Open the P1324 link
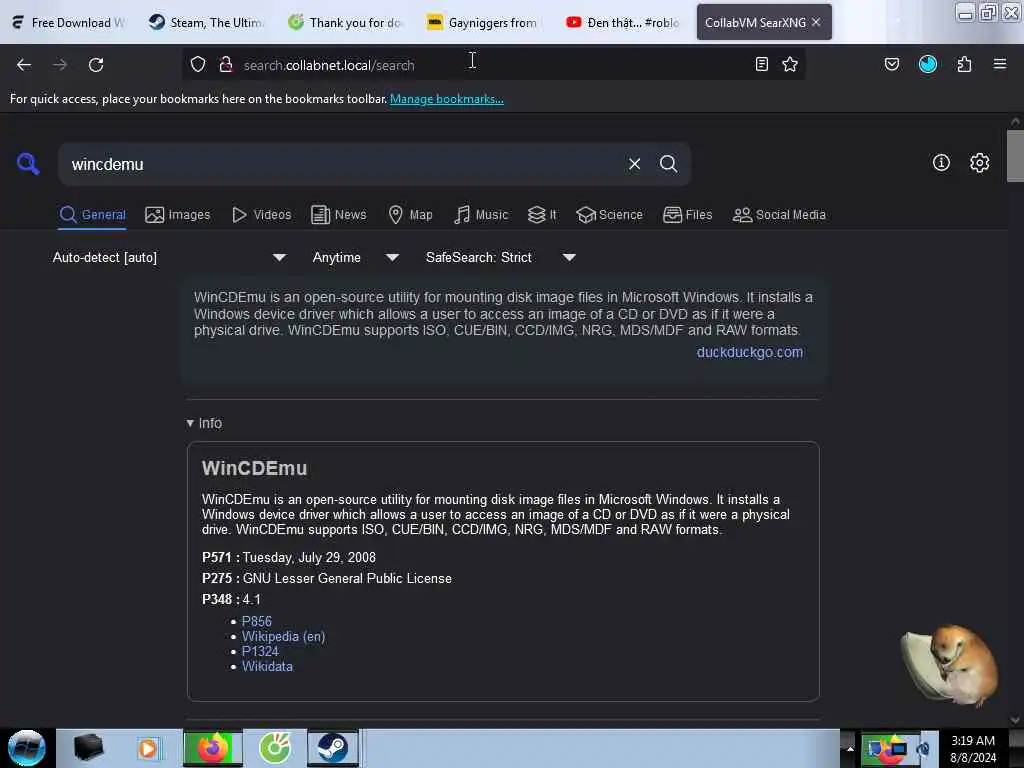The image size is (1024, 768). 260,651
